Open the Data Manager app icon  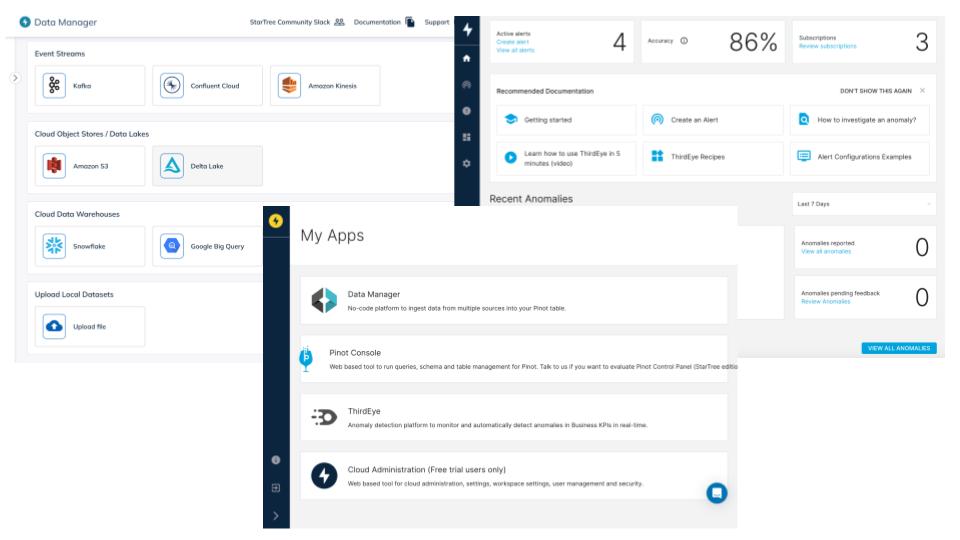324,301
